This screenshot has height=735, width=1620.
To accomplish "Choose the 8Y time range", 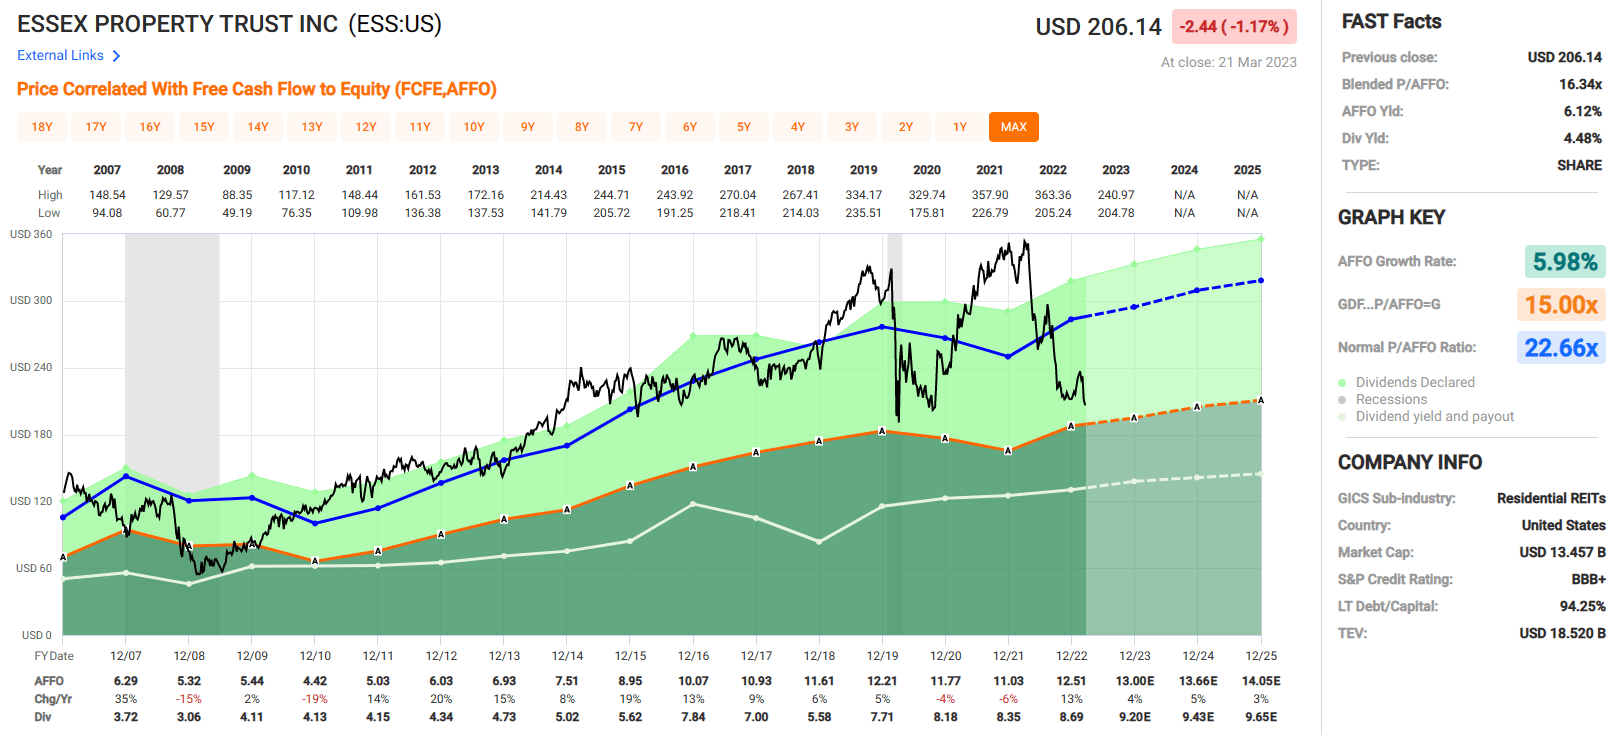I will click(582, 127).
